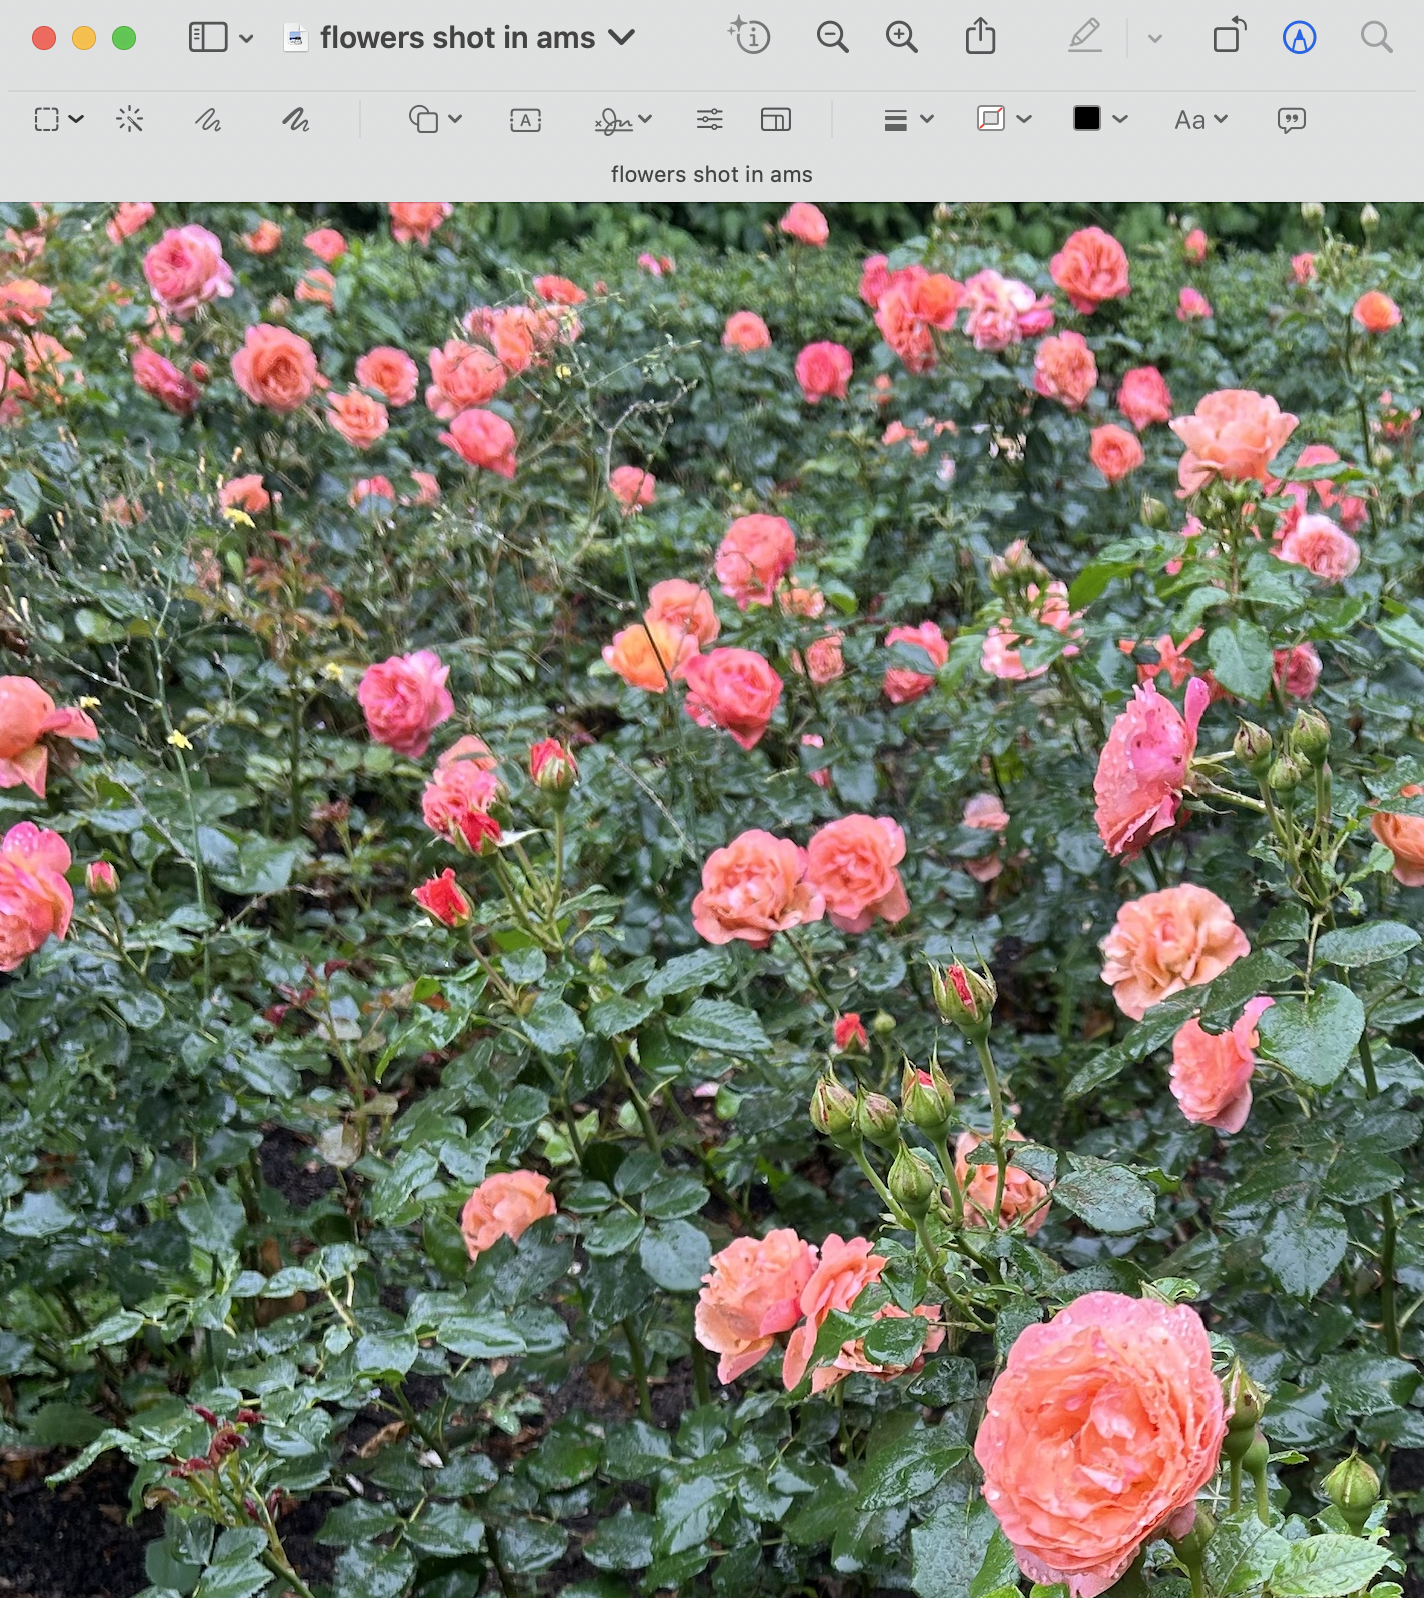This screenshot has height=1598, width=1424.
Task: Close the Preview window
Action: click(x=44, y=38)
